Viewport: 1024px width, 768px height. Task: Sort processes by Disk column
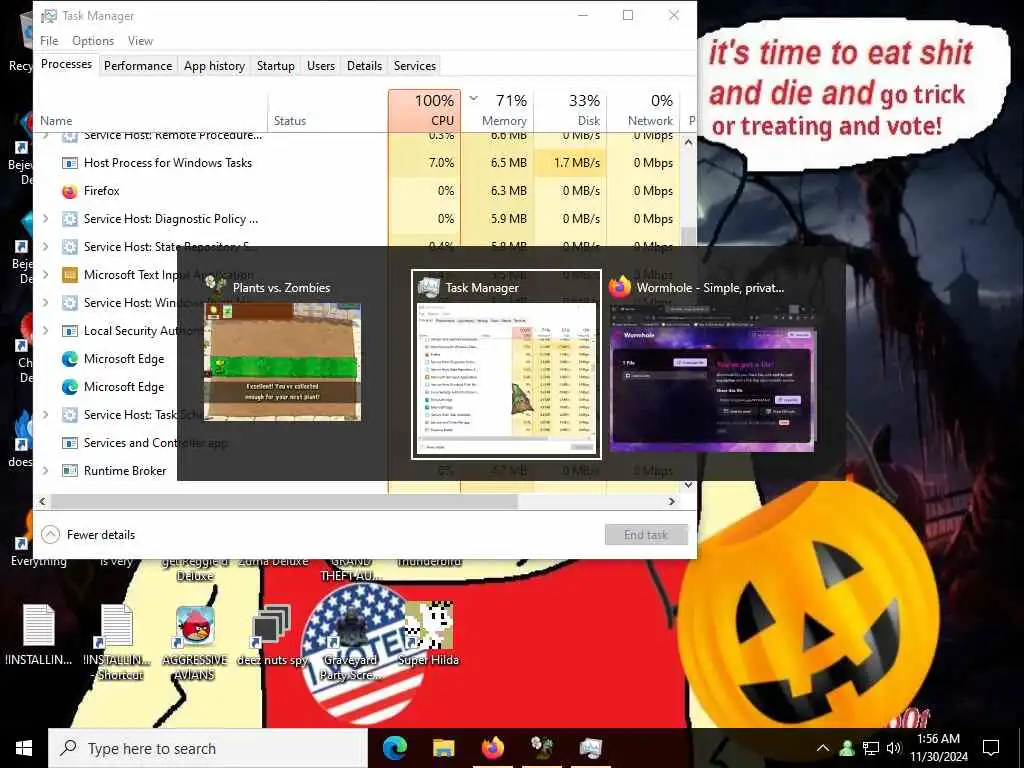[x=571, y=110]
